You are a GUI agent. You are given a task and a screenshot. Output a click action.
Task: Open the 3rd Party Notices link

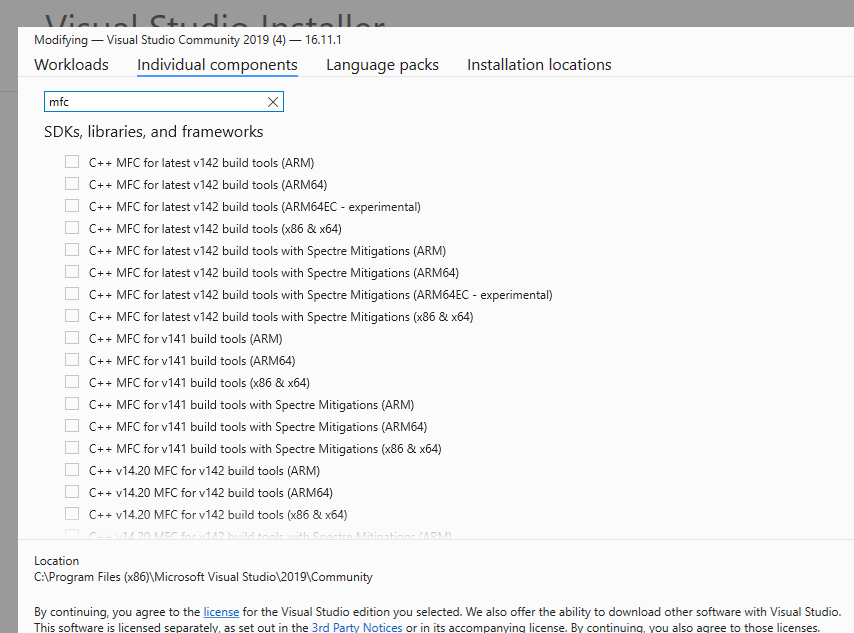(x=356, y=627)
